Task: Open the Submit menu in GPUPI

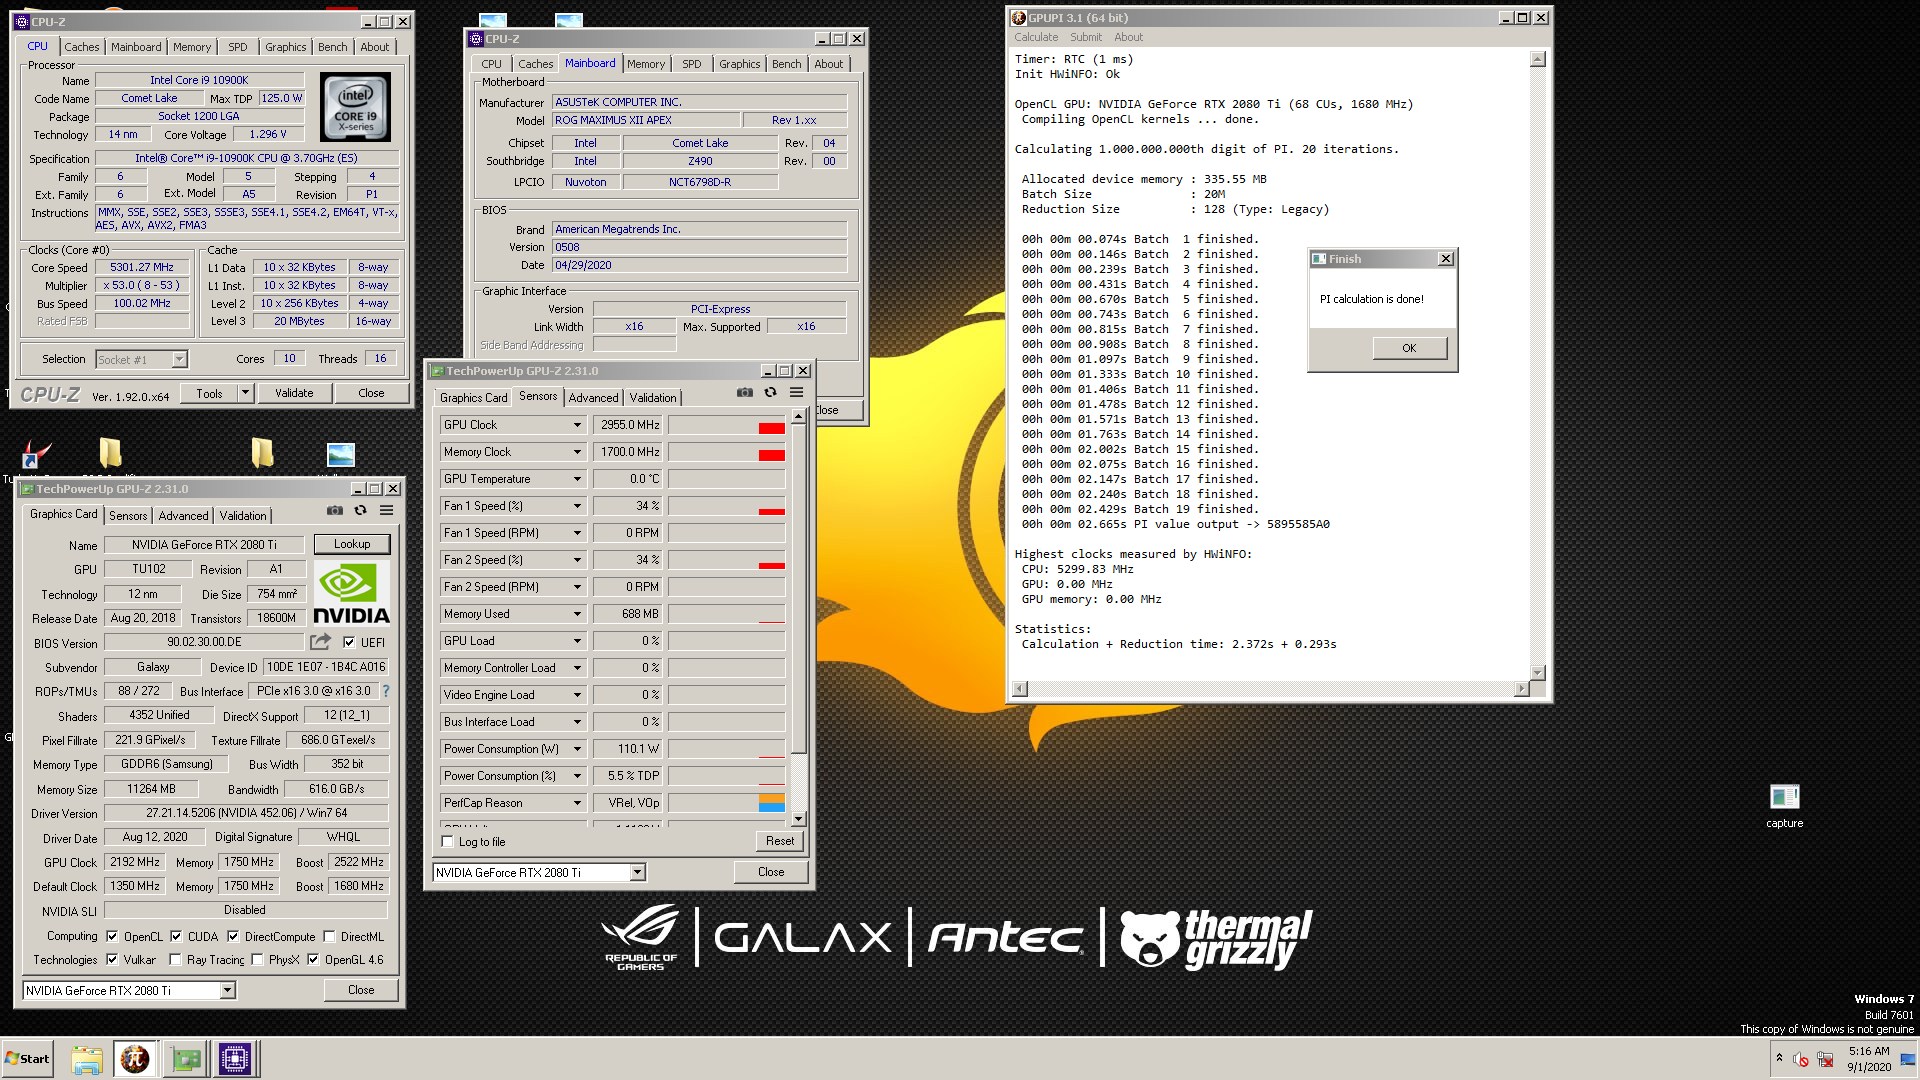Action: (1086, 37)
